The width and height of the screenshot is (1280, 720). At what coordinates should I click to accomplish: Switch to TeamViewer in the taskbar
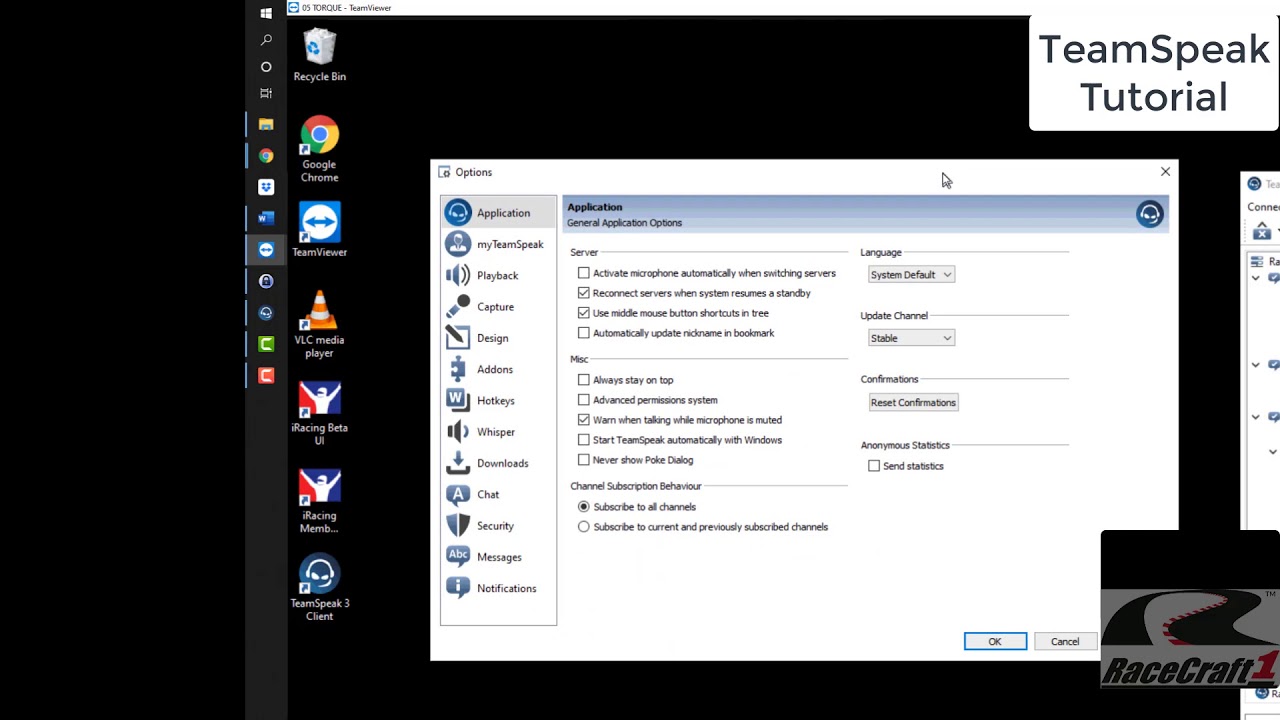266,250
